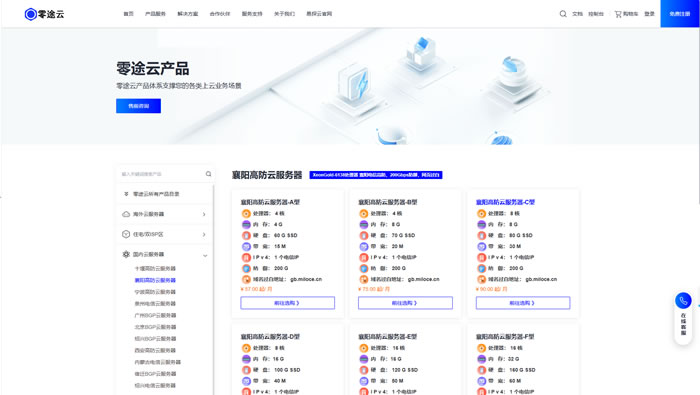Screen dimensions: 700x395
Task: Click the circular icon beside 住宅/双ISP区
Action: coord(126,234)
